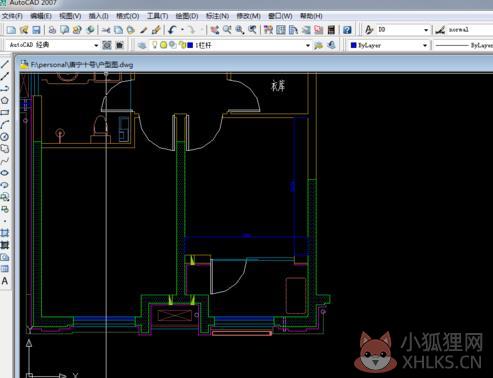The width and height of the screenshot is (493, 378).
Task: Open the ByLayer color control dropdown
Action: click(425, 45)
